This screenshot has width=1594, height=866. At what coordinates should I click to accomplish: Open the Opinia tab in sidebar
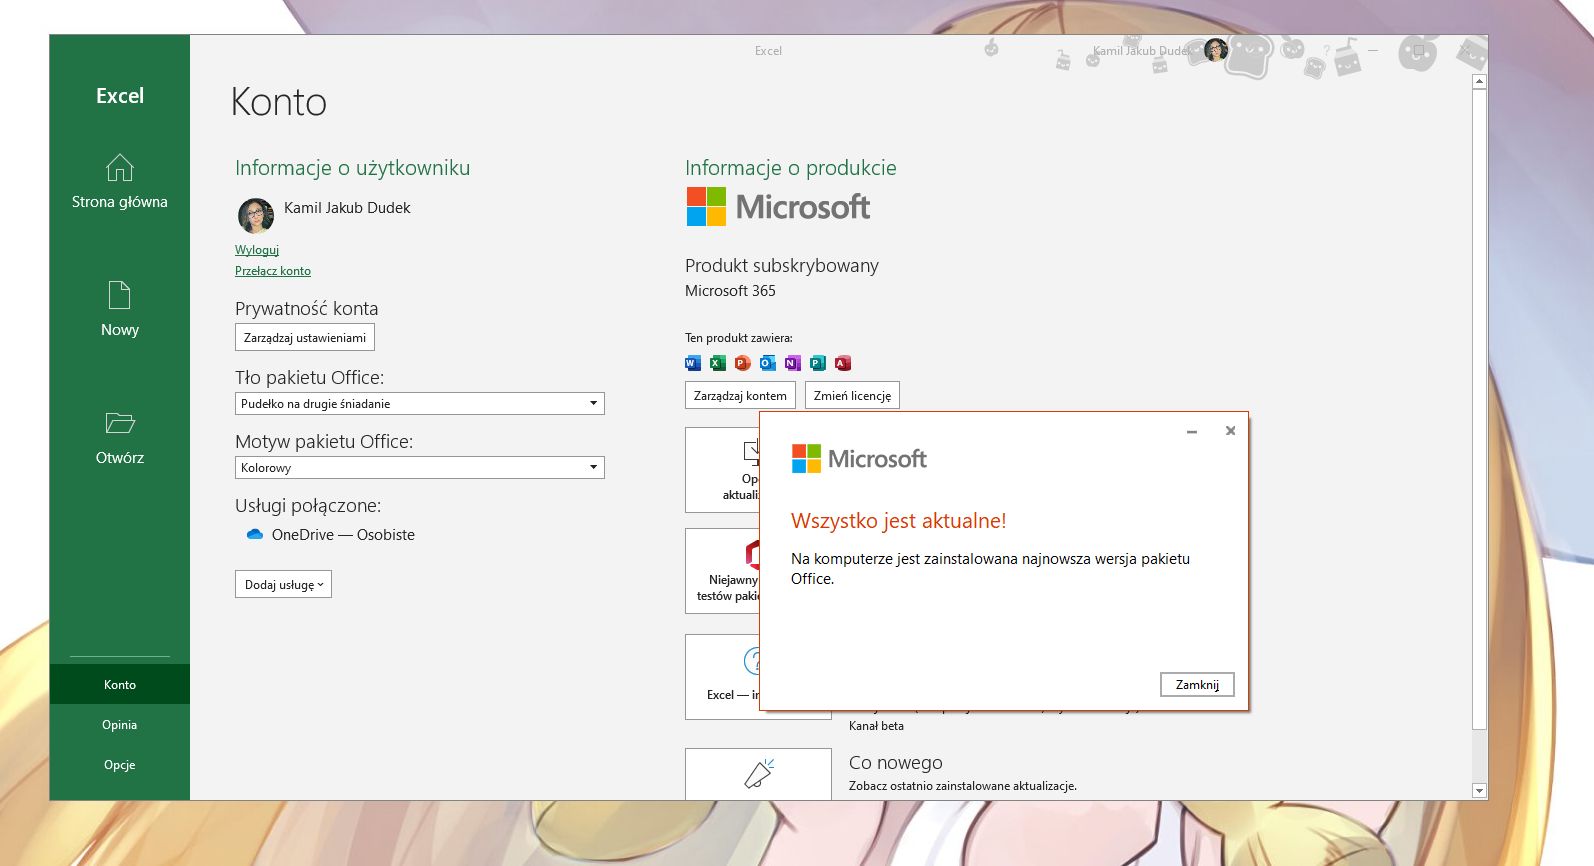click(120, 725)
